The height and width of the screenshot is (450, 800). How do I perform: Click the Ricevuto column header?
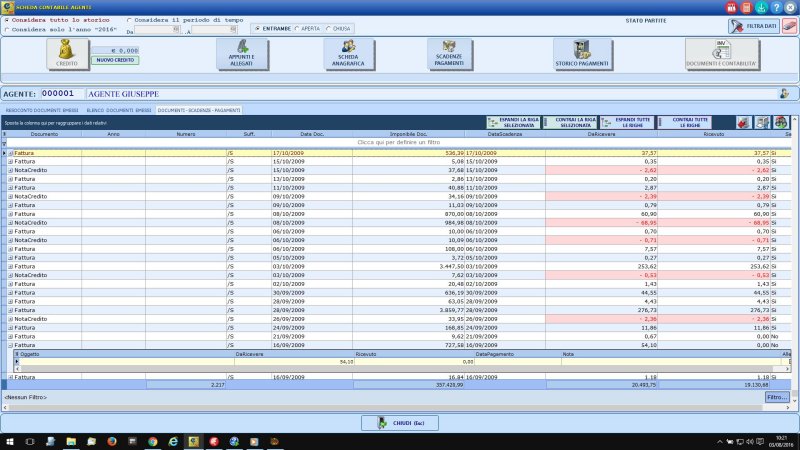(x=714, y=134)
